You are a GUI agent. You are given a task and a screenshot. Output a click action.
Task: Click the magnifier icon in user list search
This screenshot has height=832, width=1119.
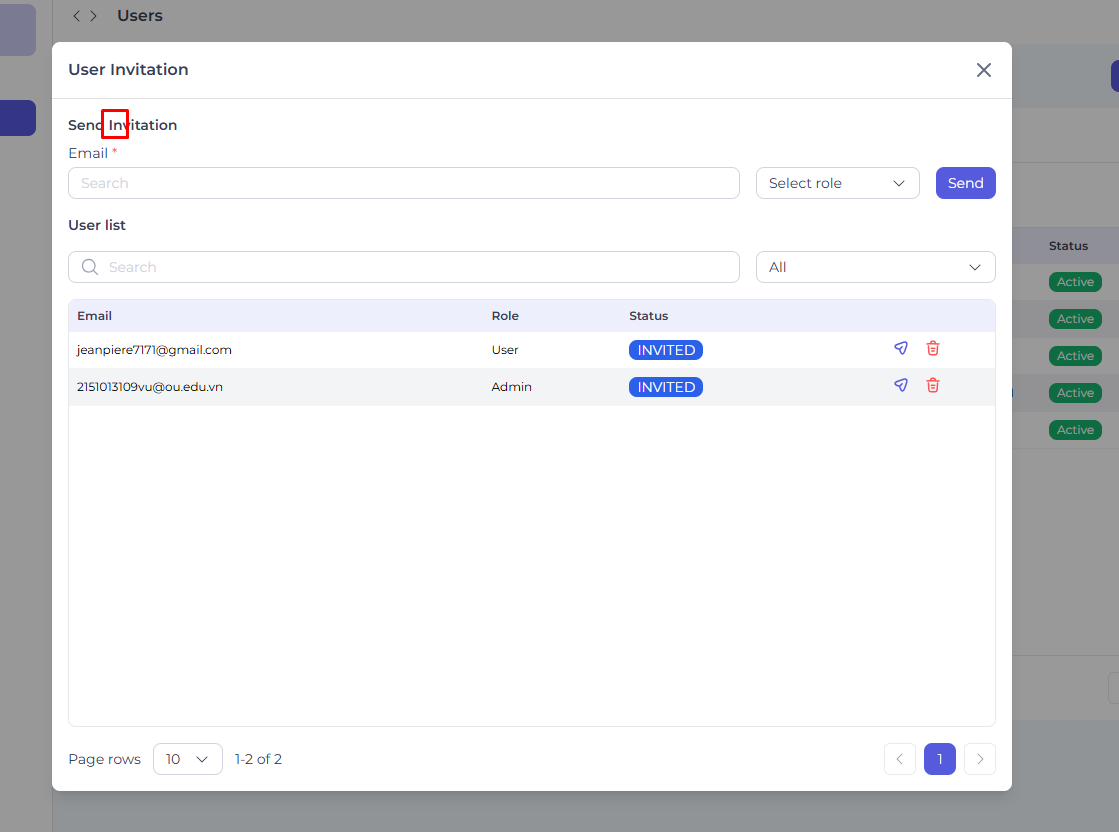click(x=90, y=267)
